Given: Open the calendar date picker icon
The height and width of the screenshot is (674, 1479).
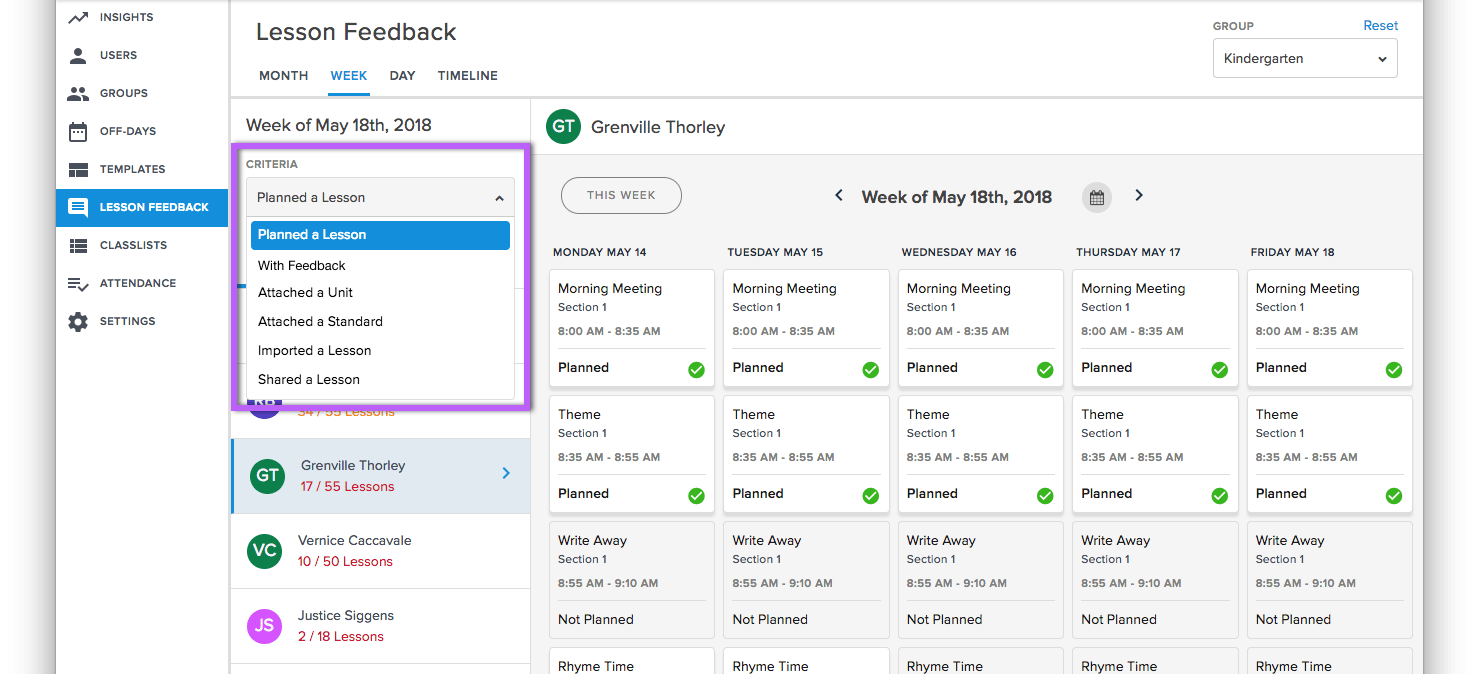Looking at the screenshot, I should [x=1097, y=197].
